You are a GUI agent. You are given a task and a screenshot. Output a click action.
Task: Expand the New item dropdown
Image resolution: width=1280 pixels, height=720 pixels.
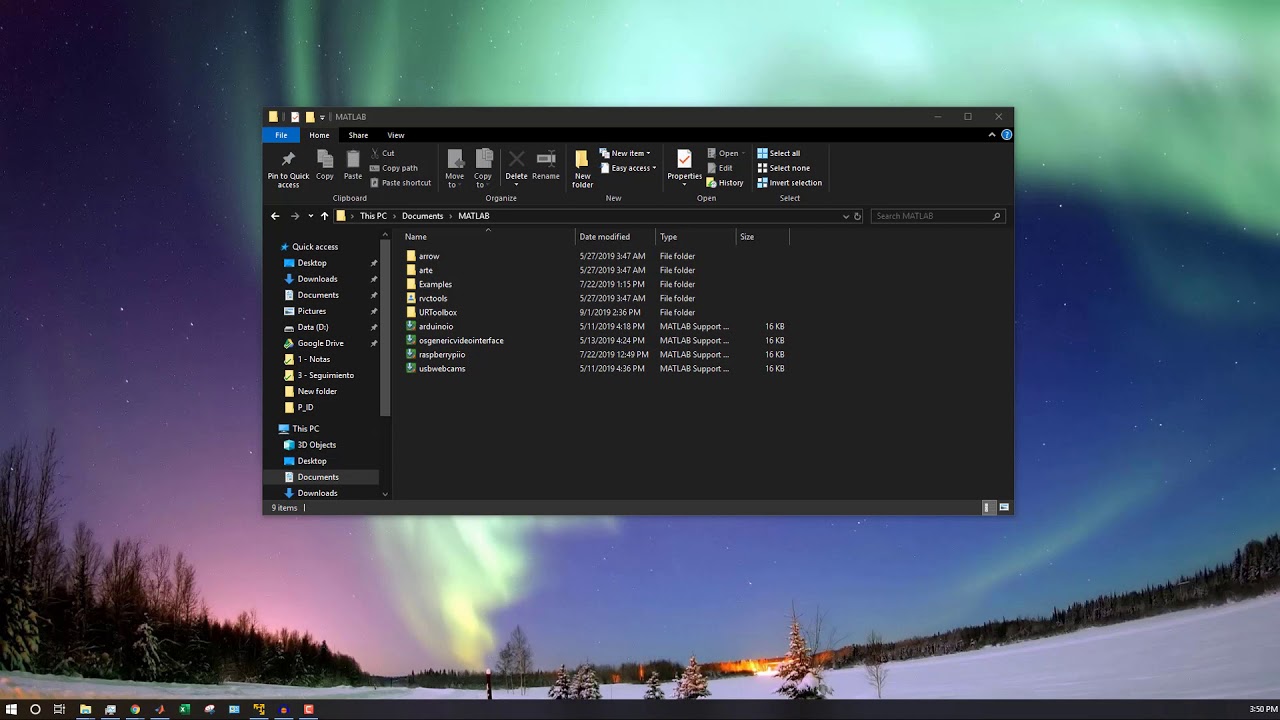click(x=625, y=153)
